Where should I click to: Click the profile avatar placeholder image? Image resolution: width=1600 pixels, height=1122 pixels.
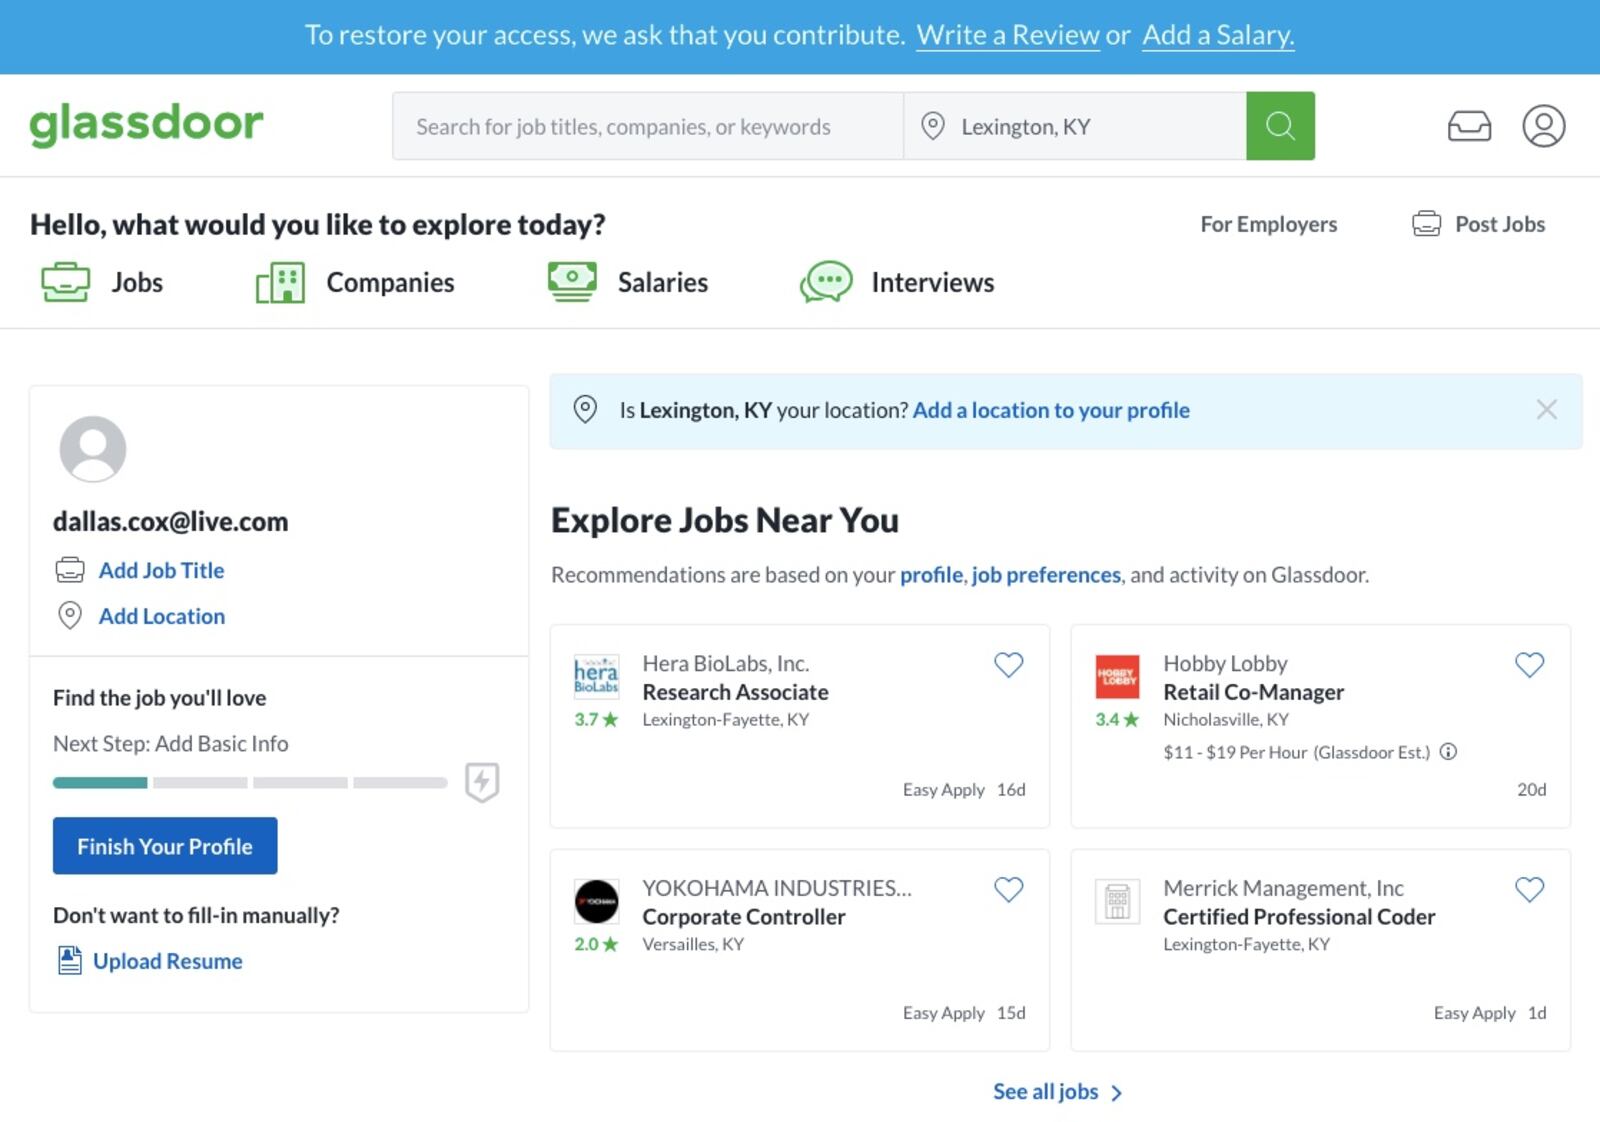pos(93,449)
